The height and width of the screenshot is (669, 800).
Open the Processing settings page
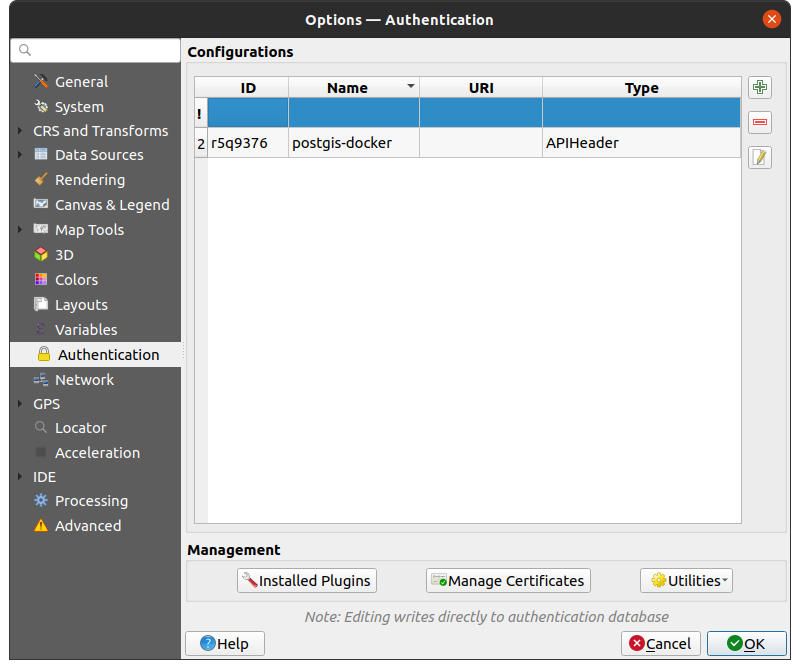pyautogui.click(x=89, y=500)
